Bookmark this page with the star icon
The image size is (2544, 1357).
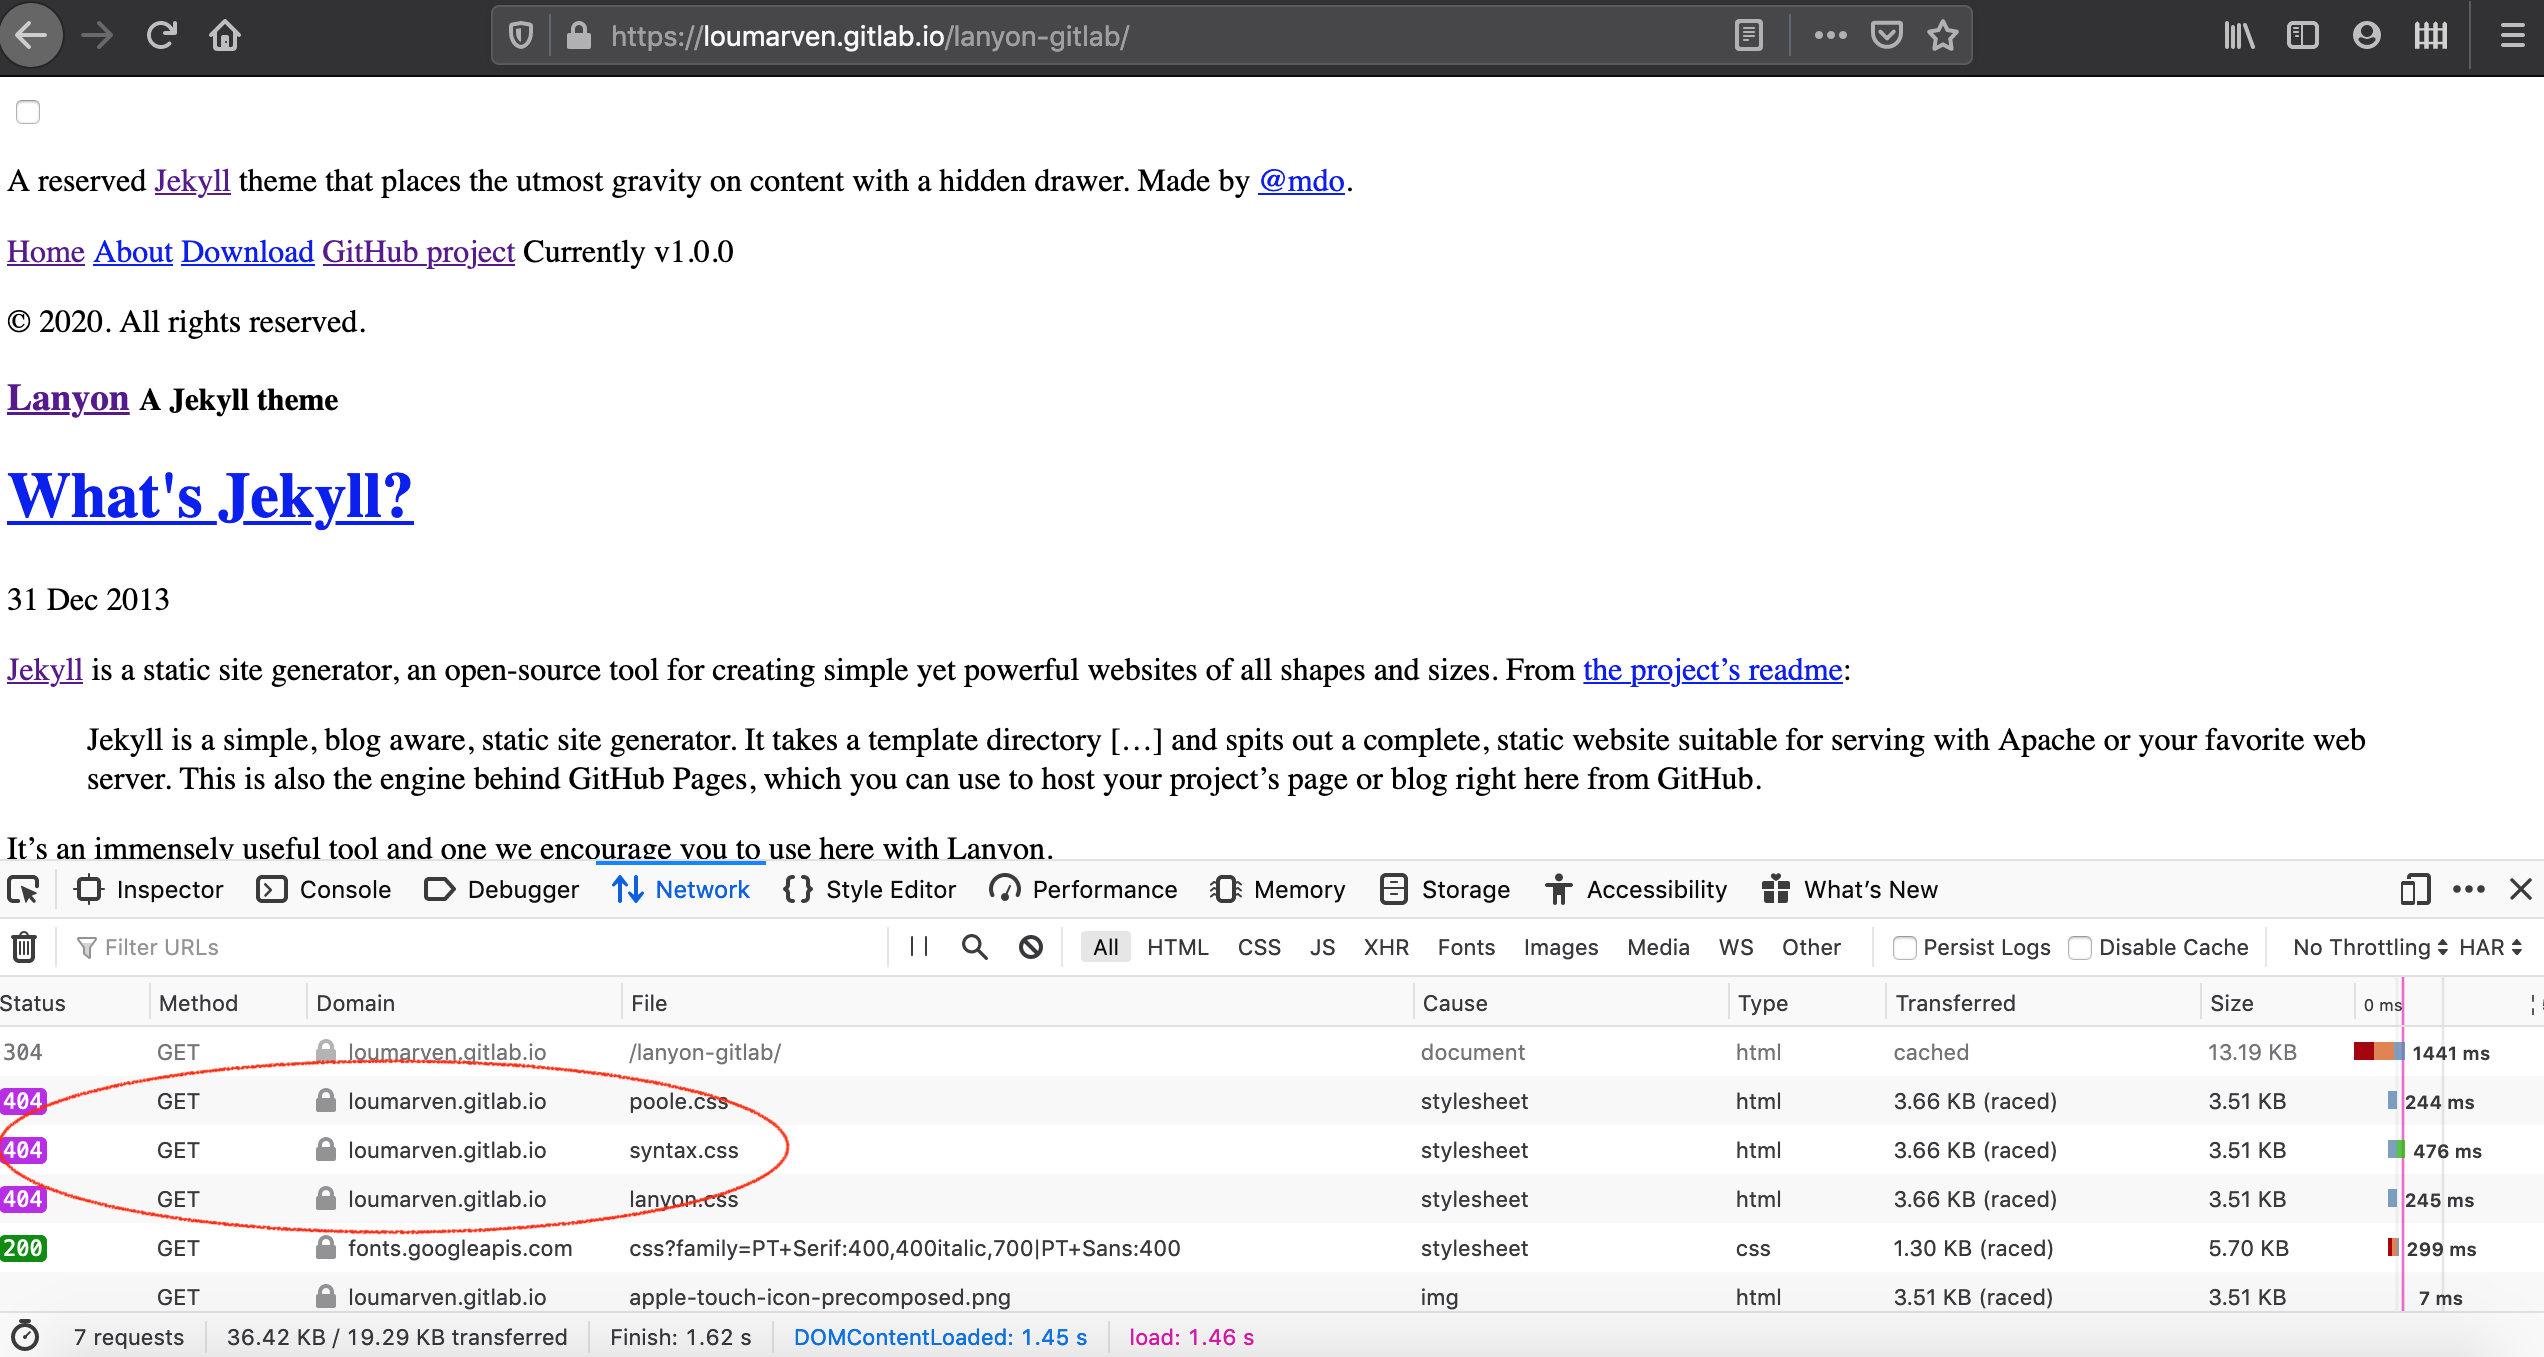point(1942,36)
